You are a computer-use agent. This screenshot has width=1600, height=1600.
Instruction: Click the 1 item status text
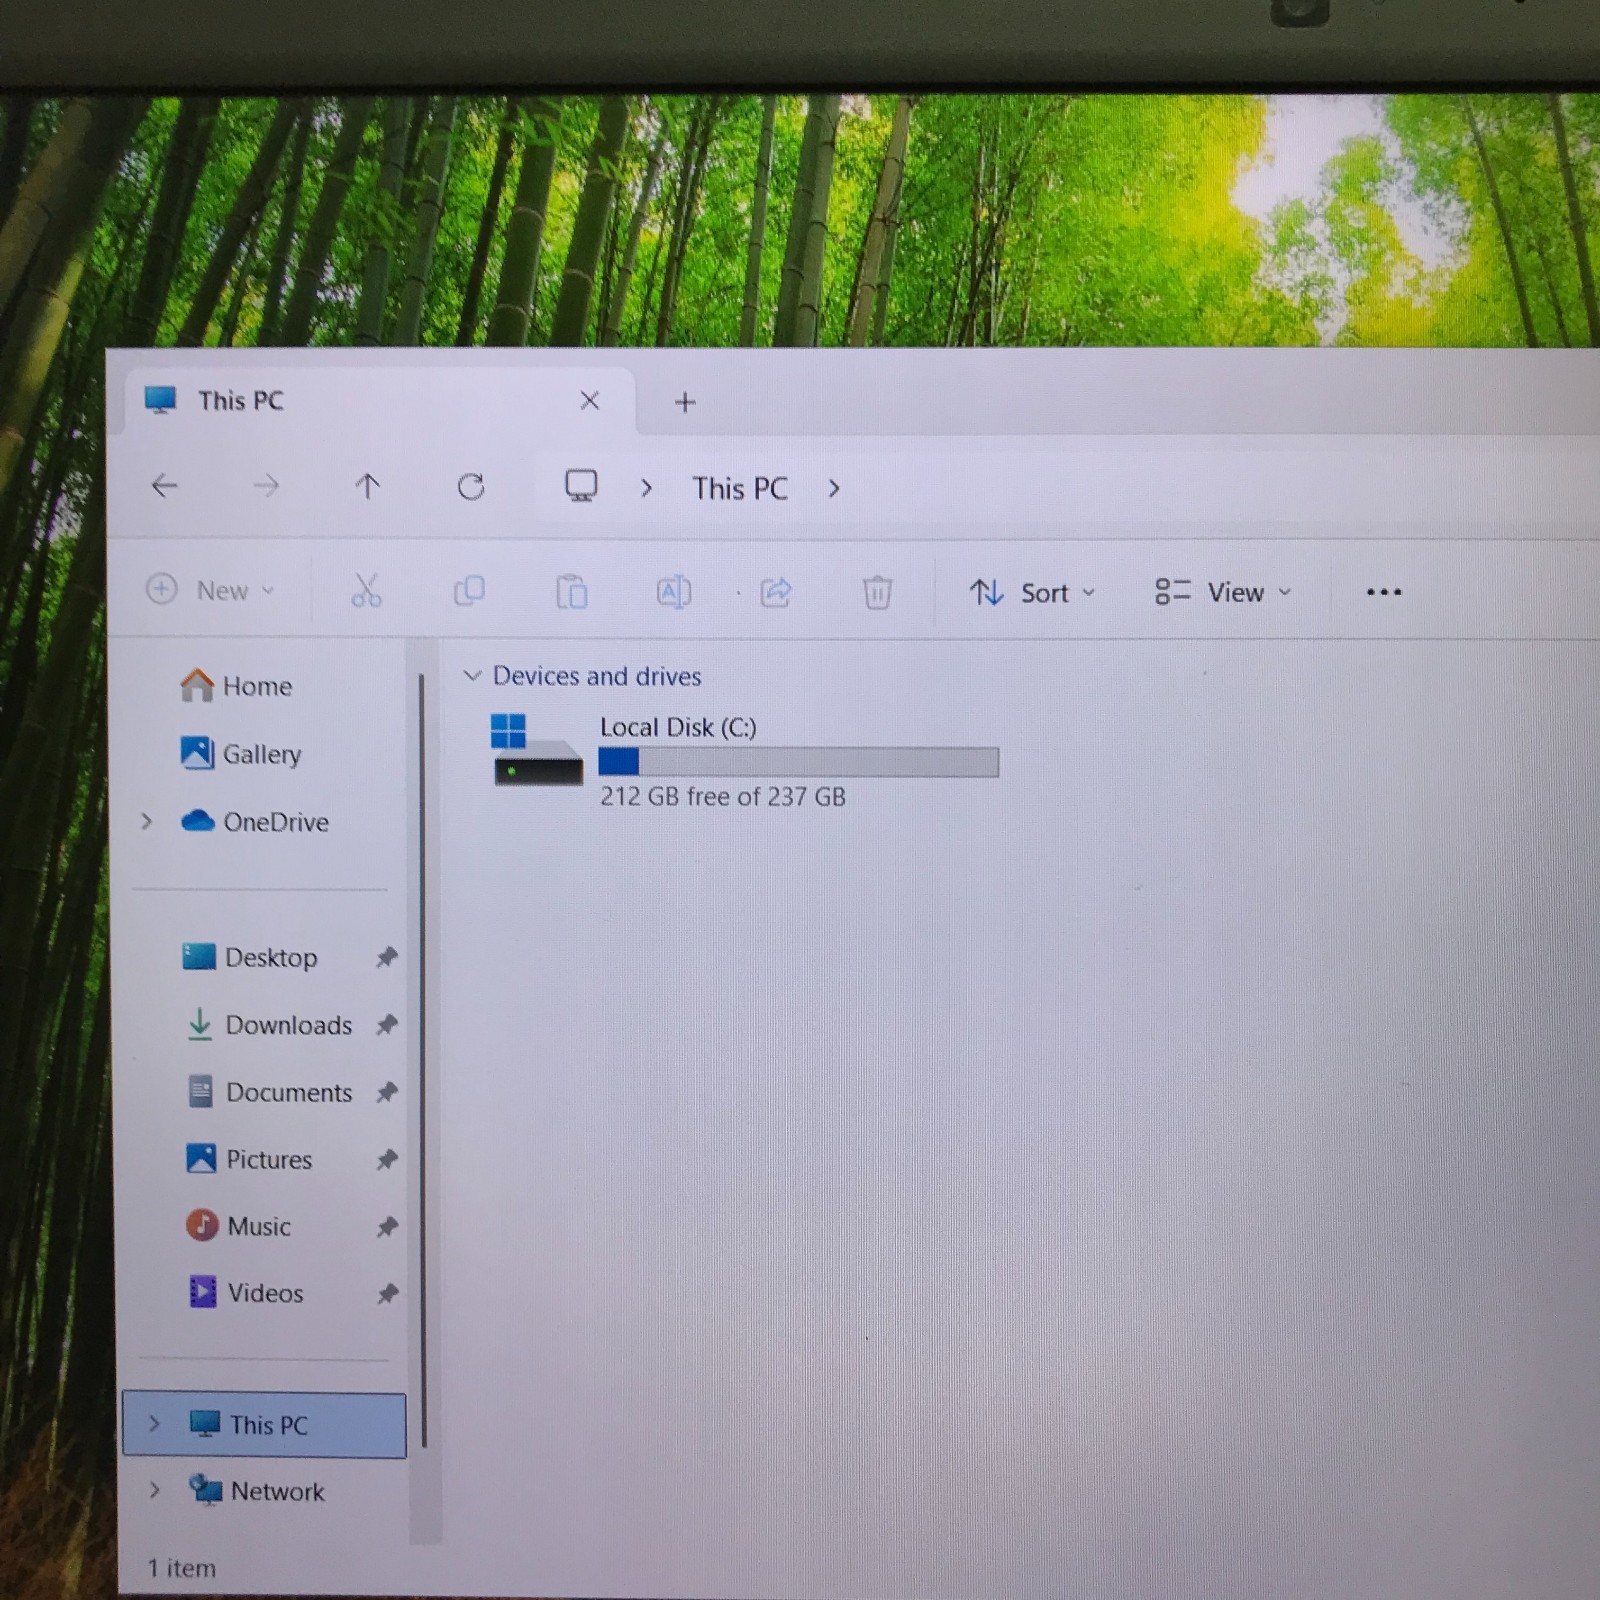[x=182, y=1568]
